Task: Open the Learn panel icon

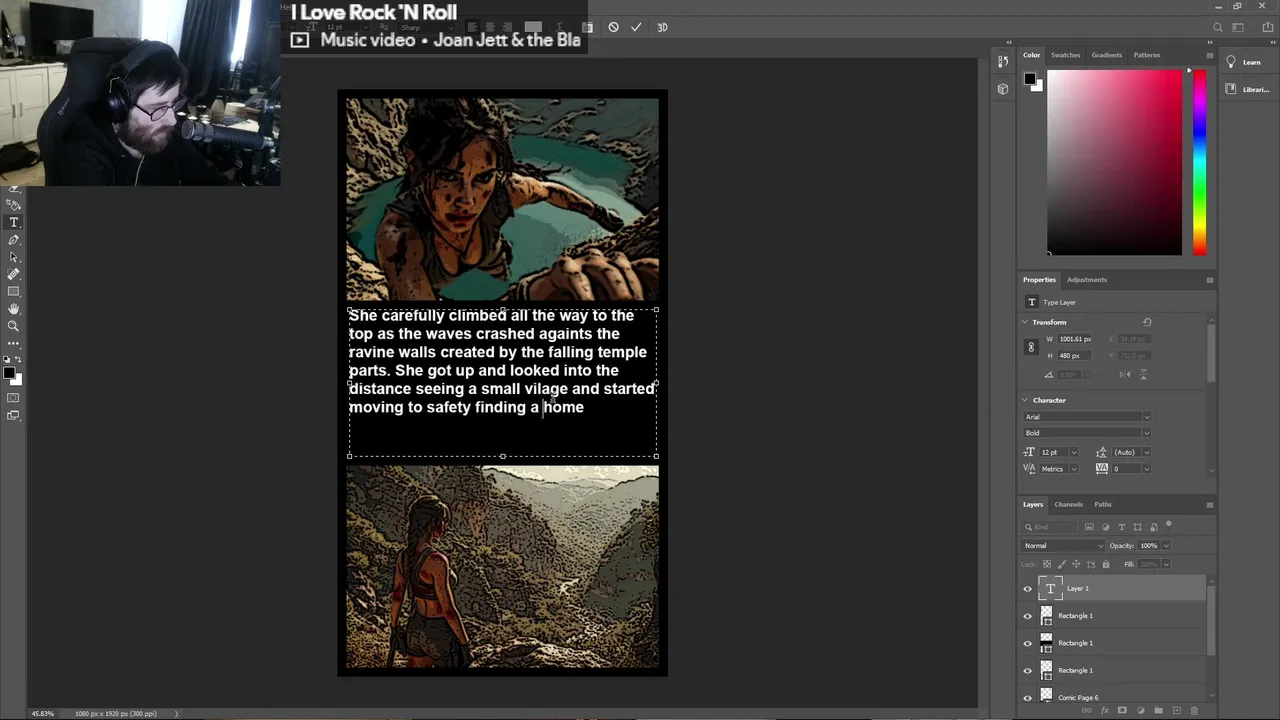Action: click(1231, 62)
